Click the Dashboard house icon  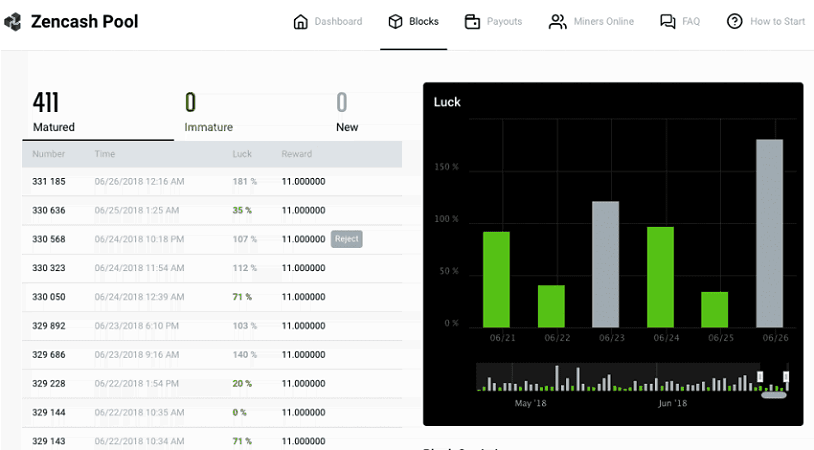point(300,22)
